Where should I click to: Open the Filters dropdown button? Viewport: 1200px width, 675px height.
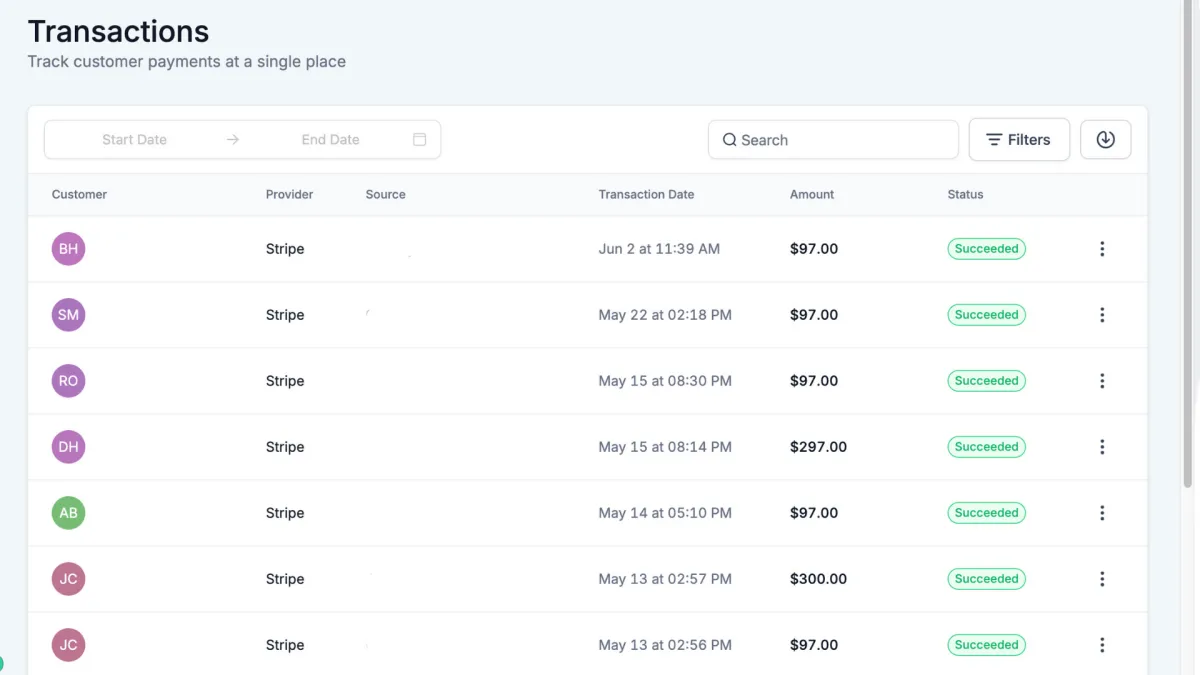pos(1019,140)
